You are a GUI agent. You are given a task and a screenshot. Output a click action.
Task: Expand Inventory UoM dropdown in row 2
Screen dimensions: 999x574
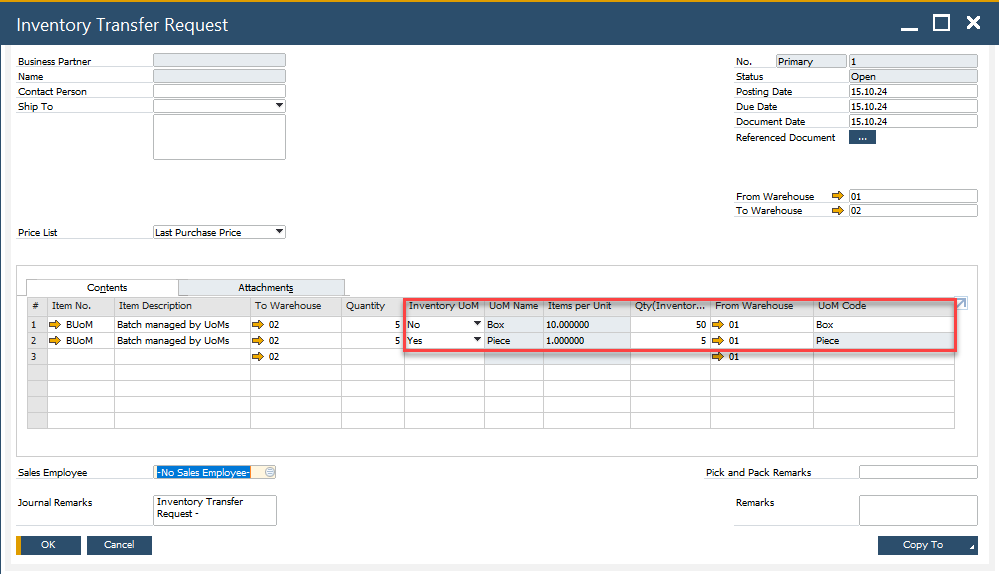pyautogui.click(x=476, y=341)
